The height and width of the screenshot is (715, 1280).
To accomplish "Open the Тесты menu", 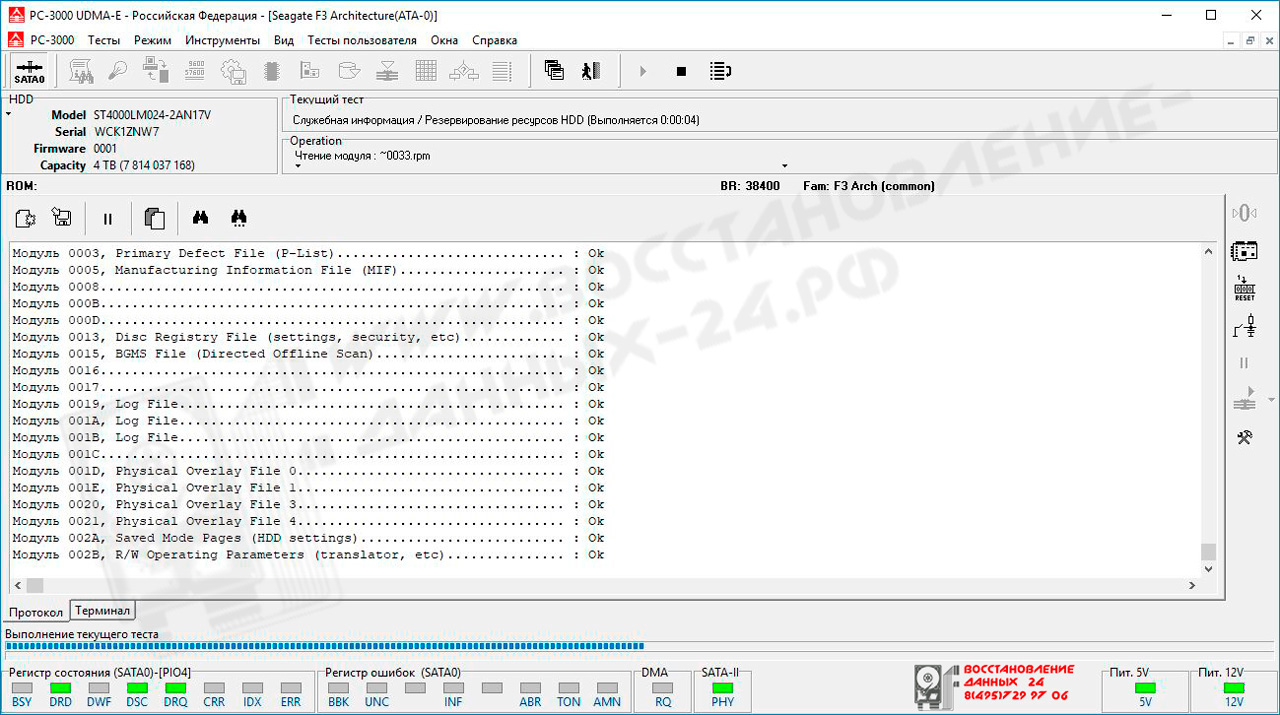I will 104,40.
